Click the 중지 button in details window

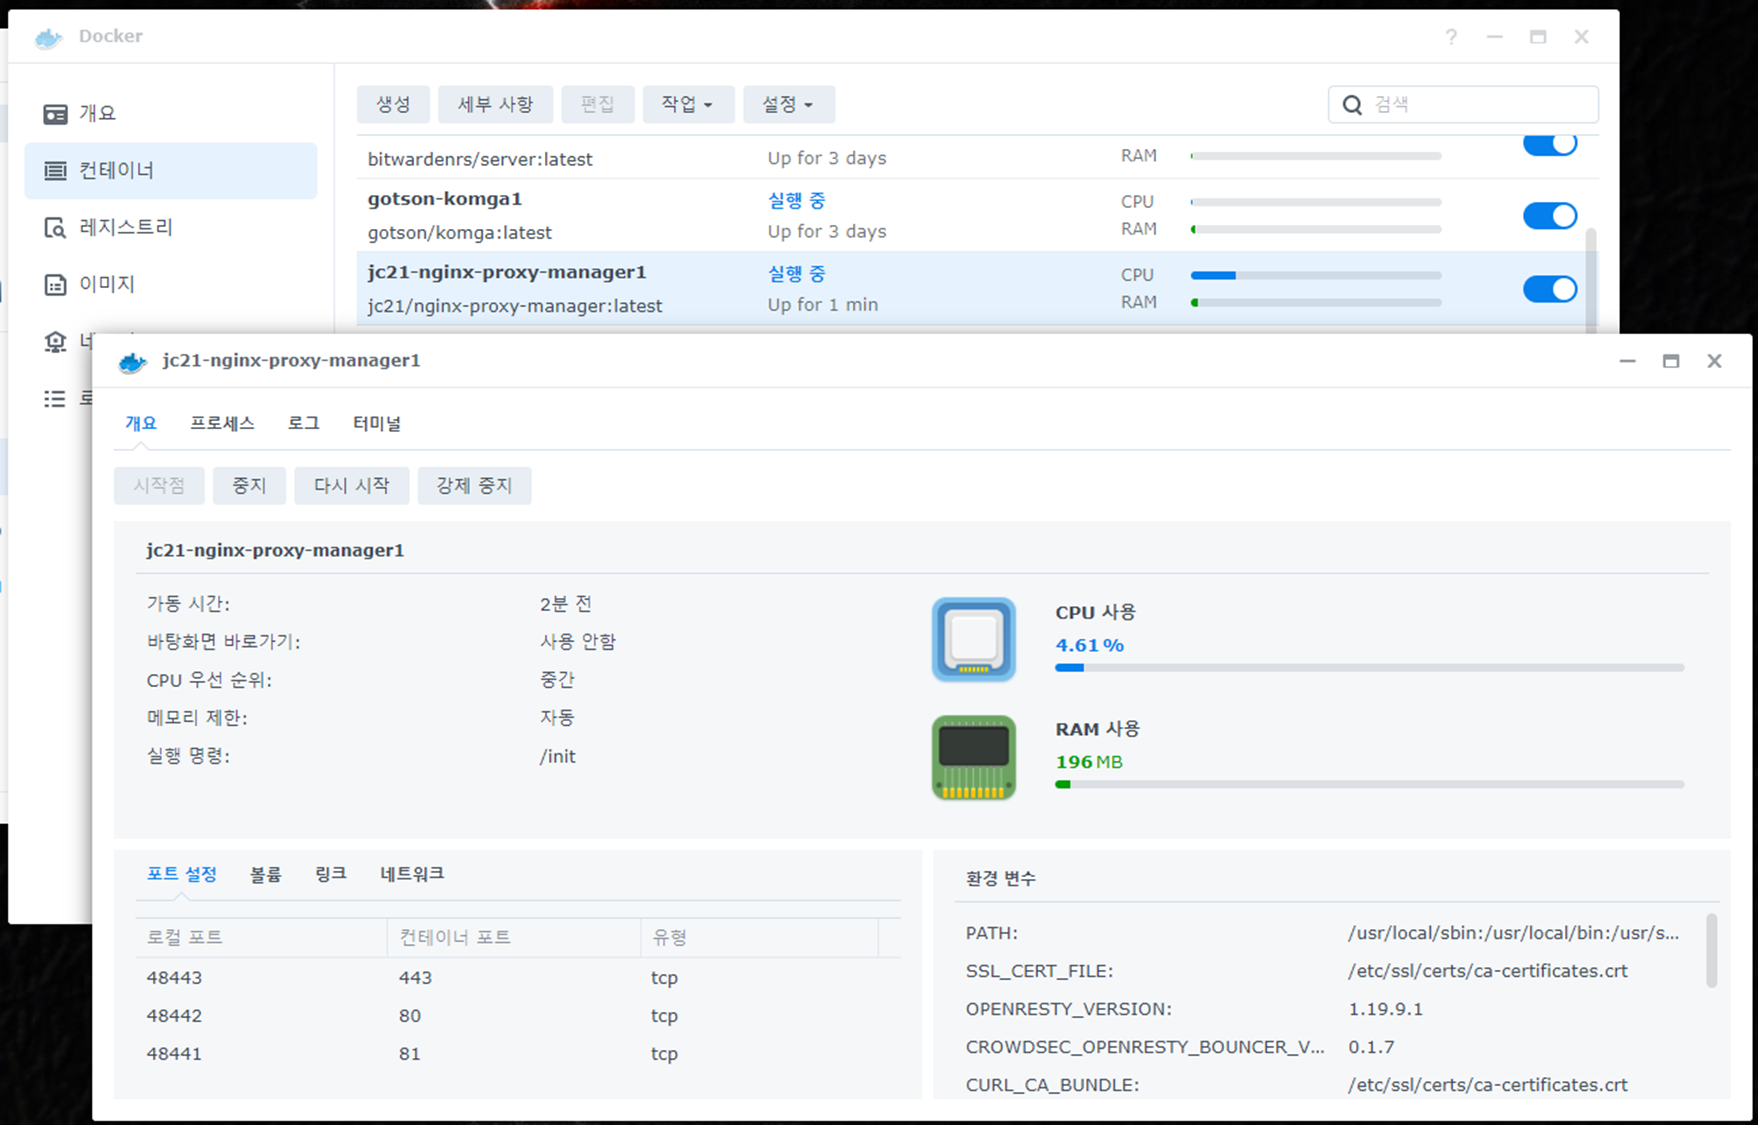tap(249, 486)
